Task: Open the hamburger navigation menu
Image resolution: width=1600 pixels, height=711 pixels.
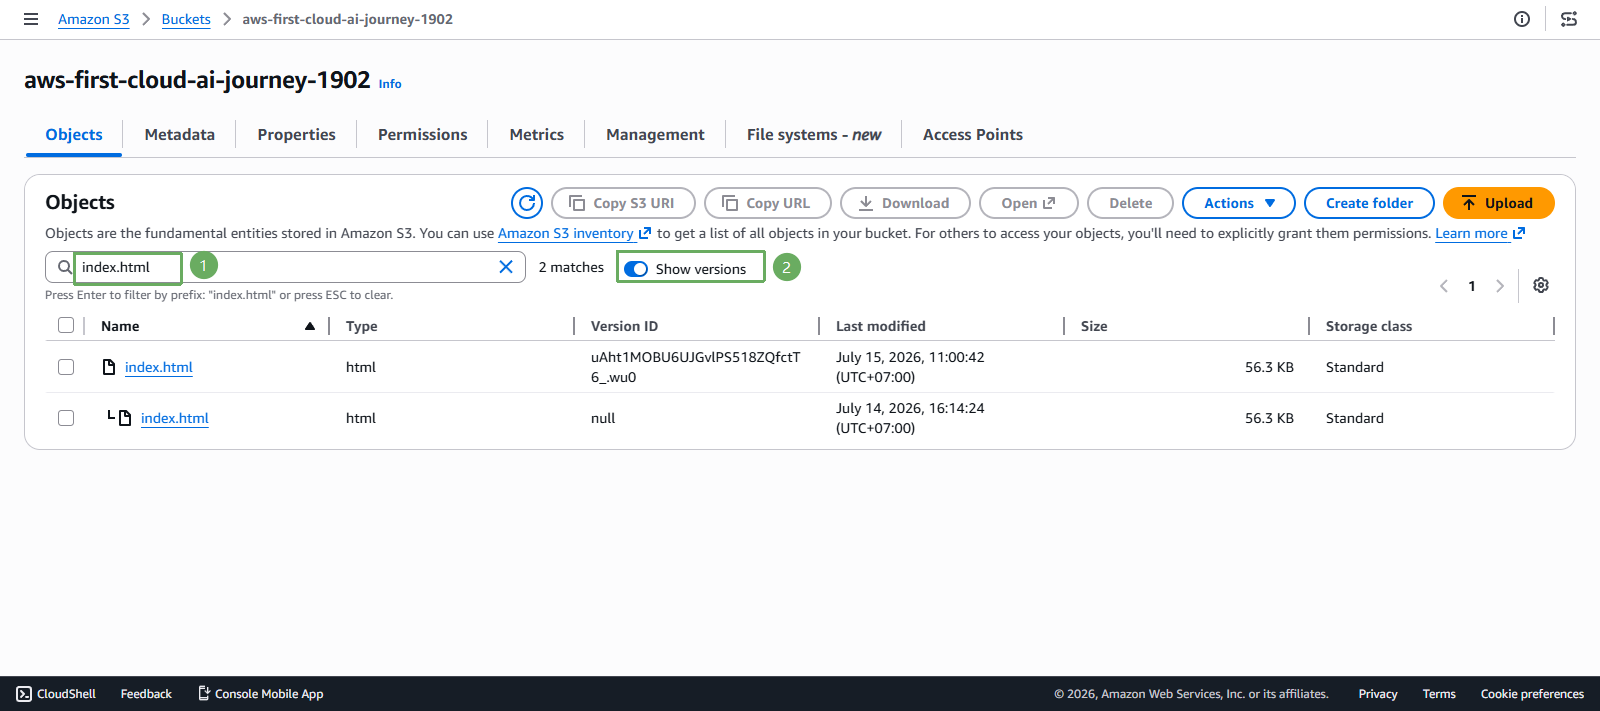Action: (31, 19)
